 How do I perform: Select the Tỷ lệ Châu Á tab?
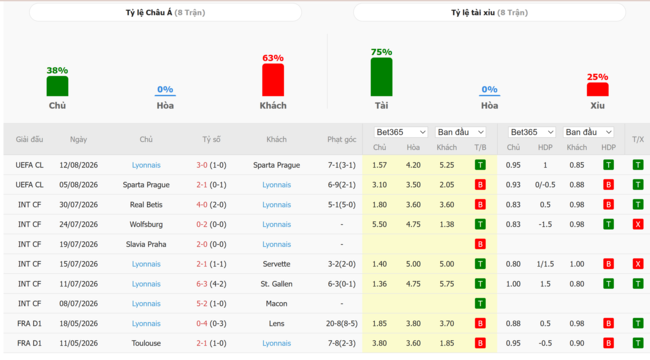click(165, 12)
